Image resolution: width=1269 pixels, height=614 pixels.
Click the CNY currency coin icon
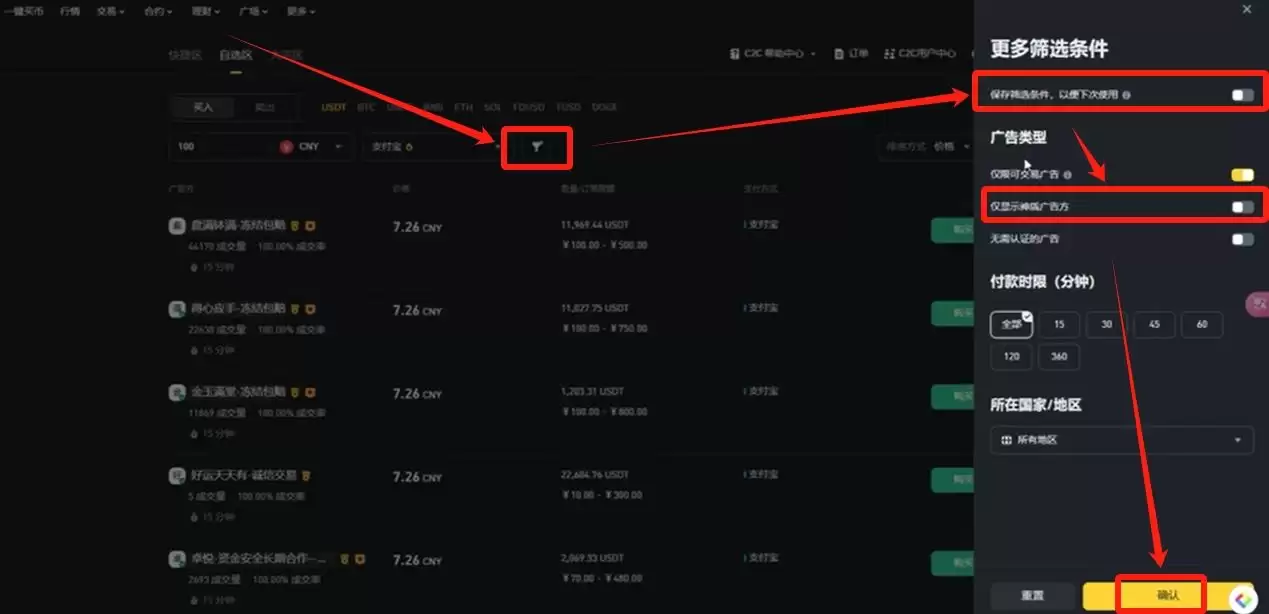(x=287, y=147)
